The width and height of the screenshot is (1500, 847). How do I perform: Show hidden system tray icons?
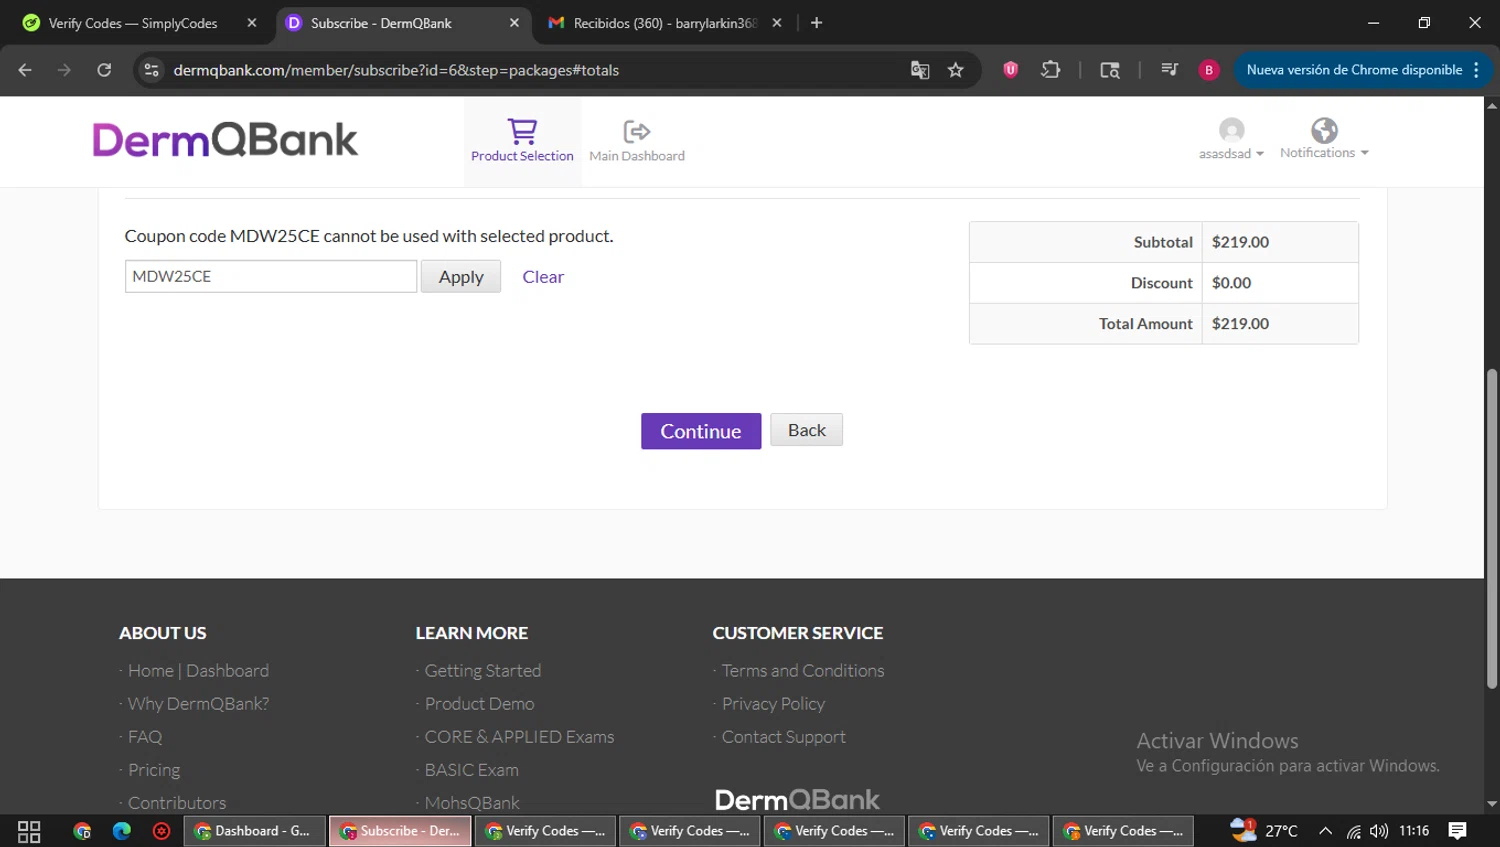point(1325,831)
